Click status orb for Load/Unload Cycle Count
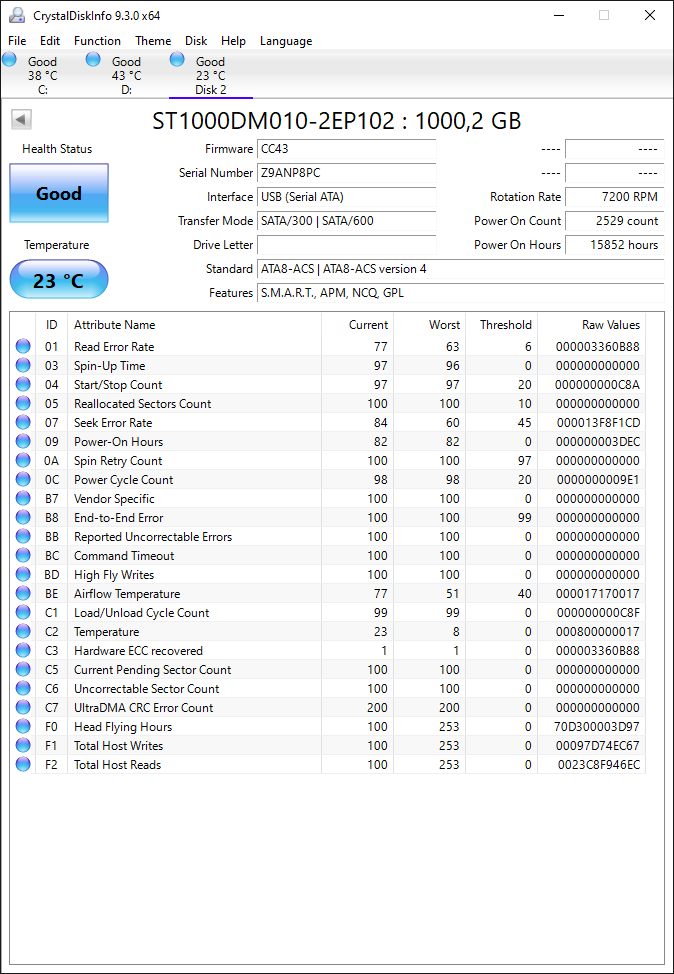 23,612
